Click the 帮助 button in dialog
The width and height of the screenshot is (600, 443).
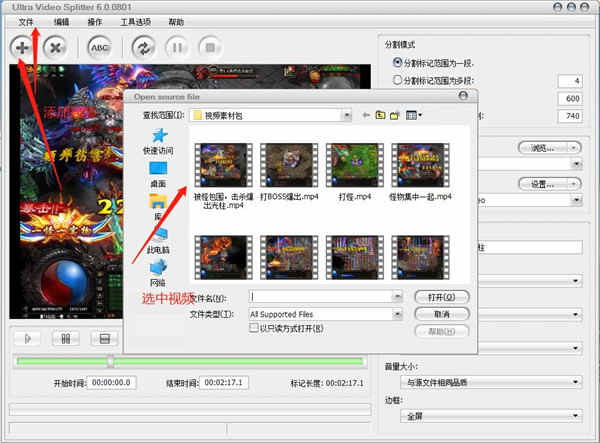click(x=442, y=331)
